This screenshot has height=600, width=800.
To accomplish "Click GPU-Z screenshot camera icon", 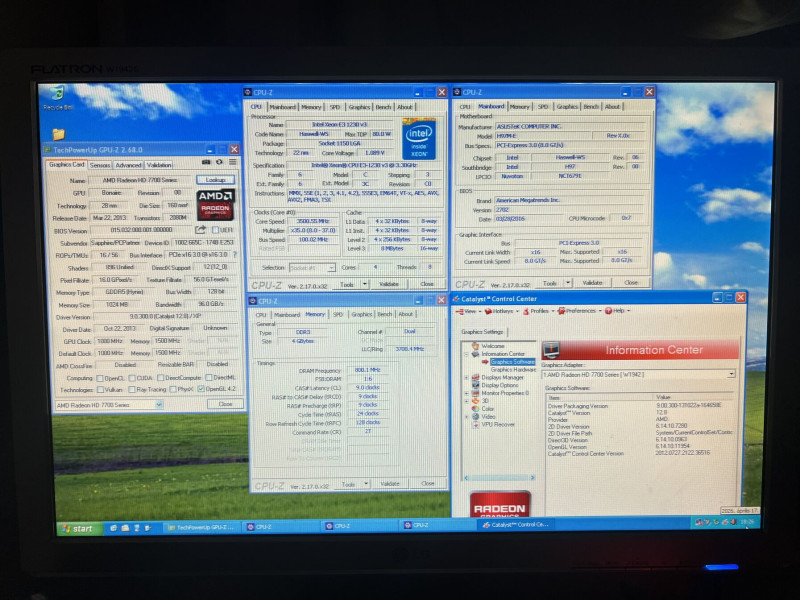I will (x=206, y=162).
